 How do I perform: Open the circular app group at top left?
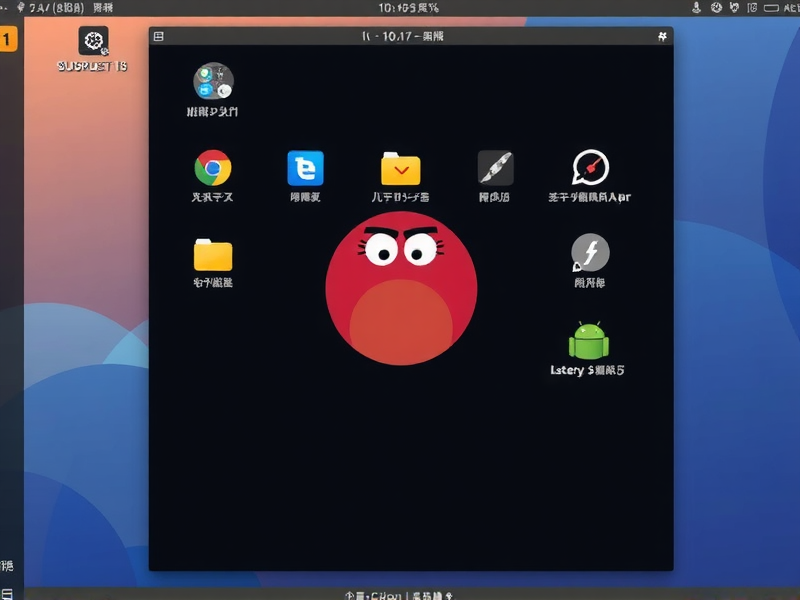pyautogui.click(x=213, y=82)
